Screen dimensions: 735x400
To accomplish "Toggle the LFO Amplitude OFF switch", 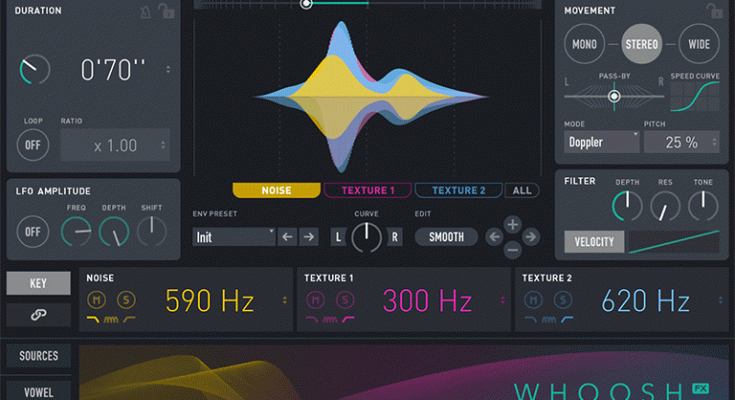I will tap(33, 232).
